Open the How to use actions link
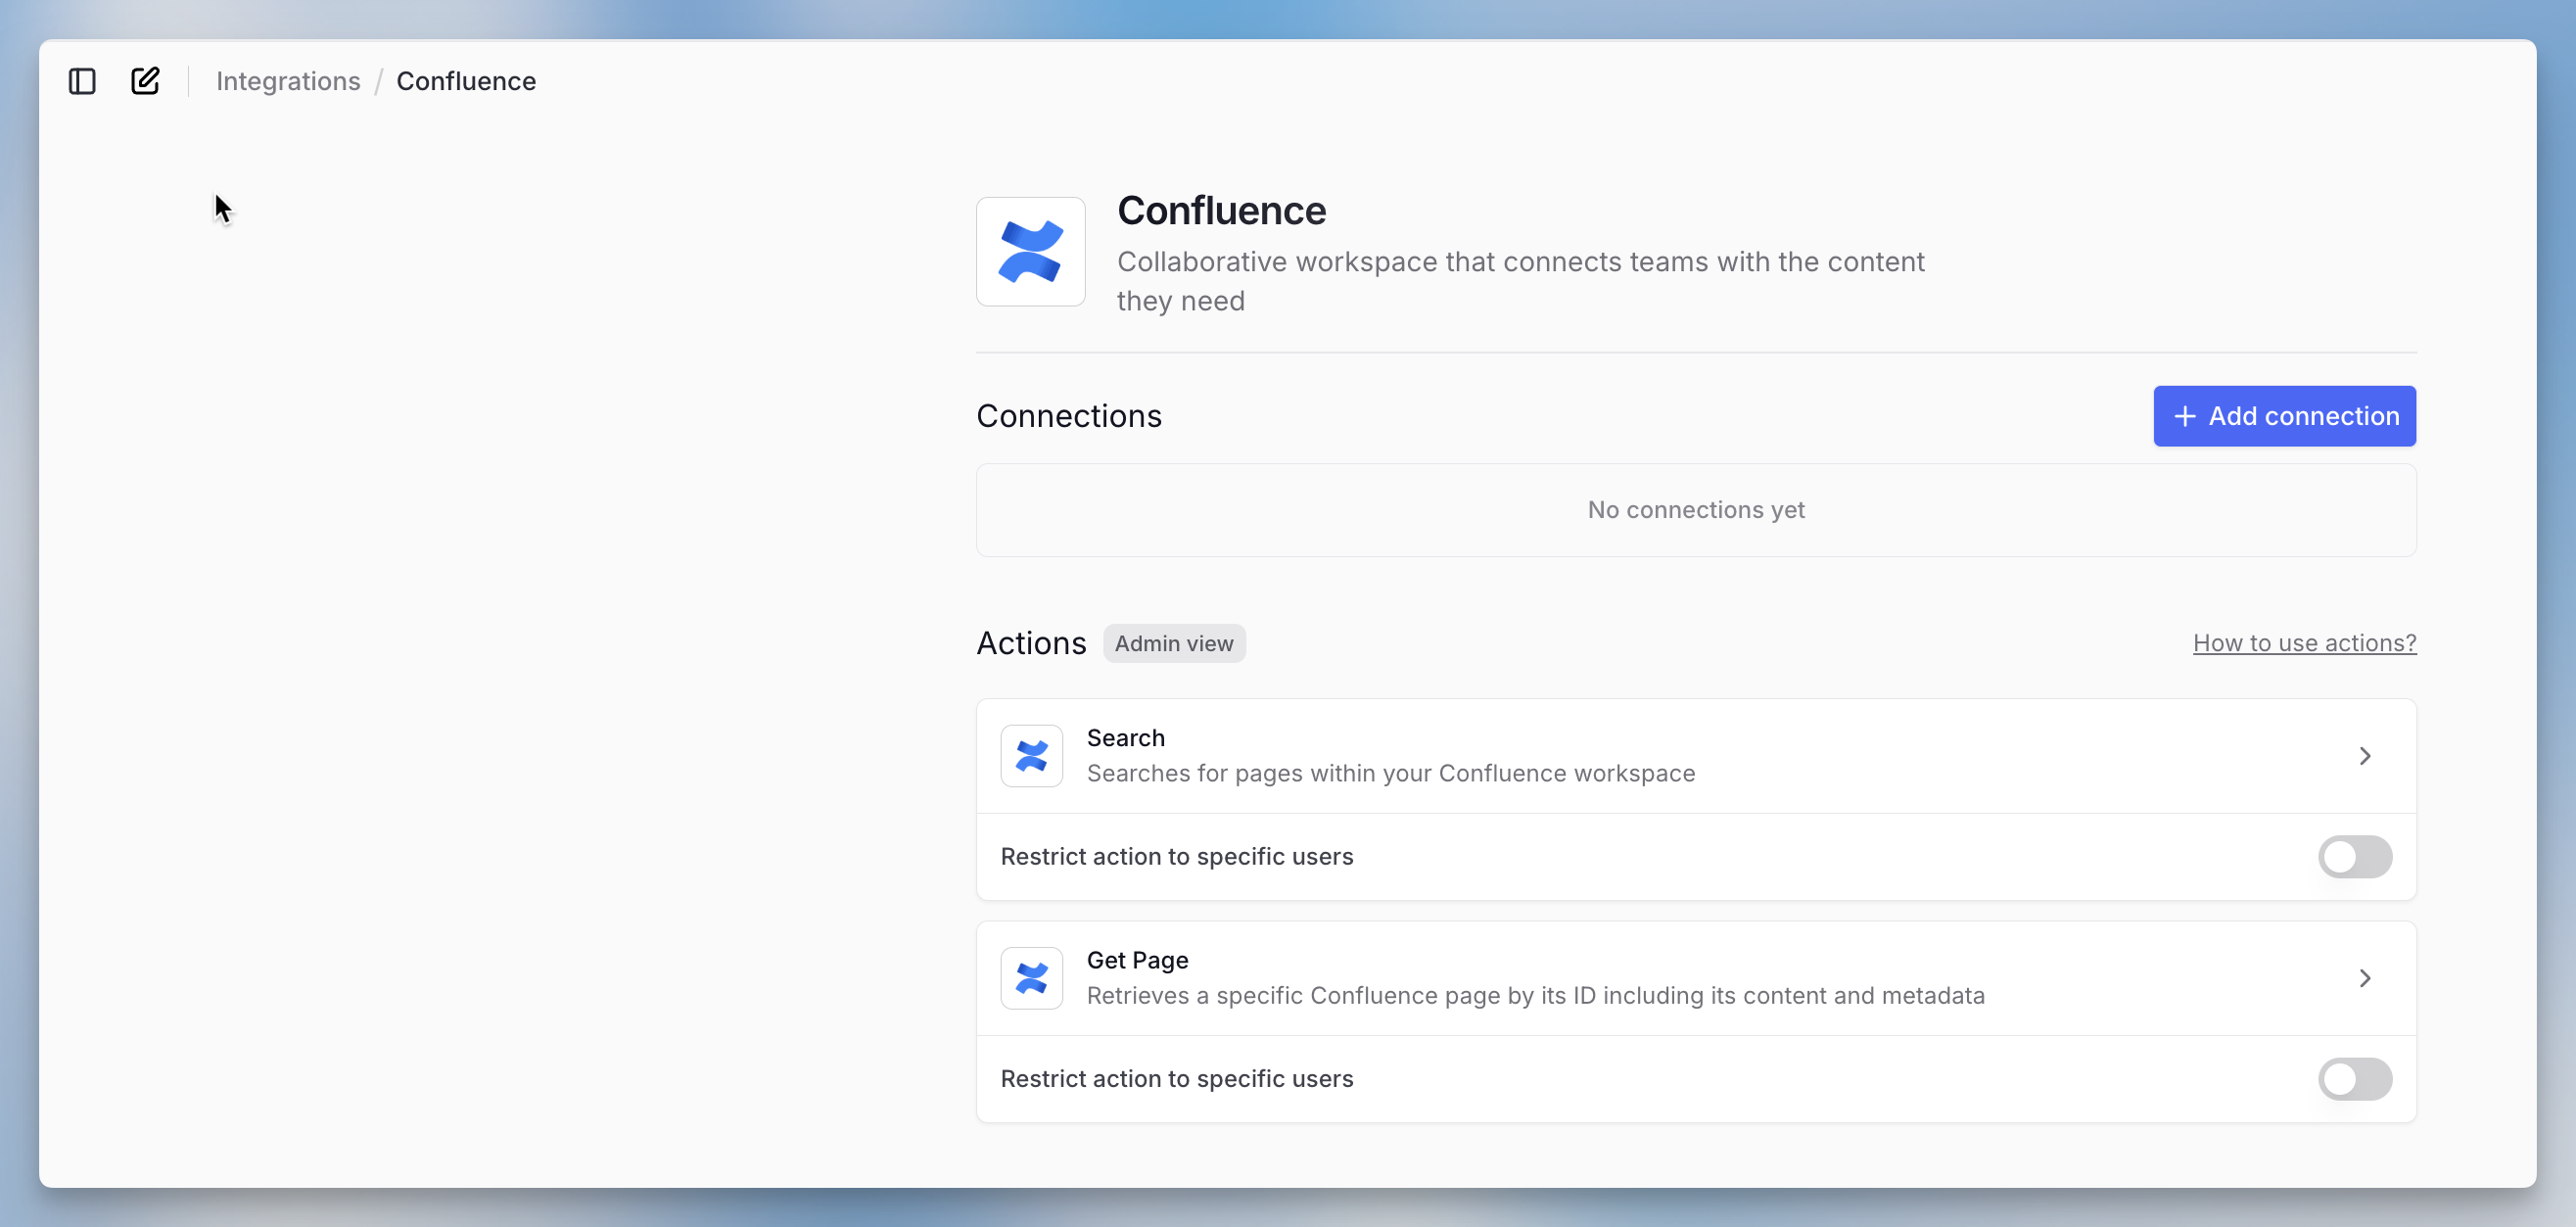The width and height of the screenshot is (2576, 1227). tap(2304, 643)
